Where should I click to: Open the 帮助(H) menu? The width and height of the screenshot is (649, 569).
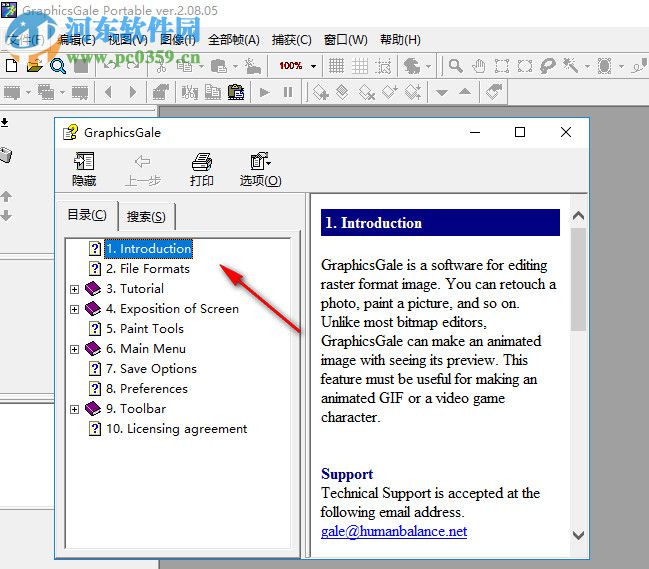[x=400, y=40]
